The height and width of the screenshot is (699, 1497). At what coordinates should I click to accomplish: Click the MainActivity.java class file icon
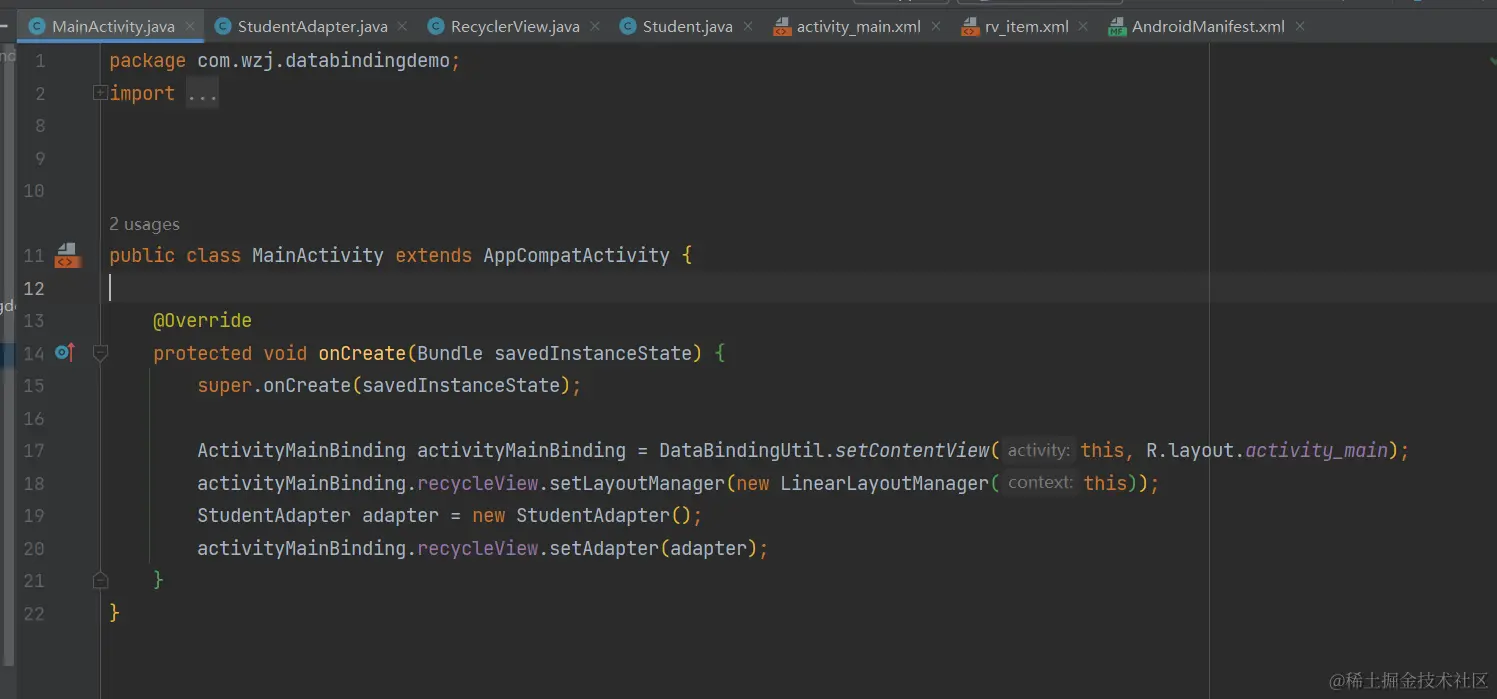click(x=37, y=27)
